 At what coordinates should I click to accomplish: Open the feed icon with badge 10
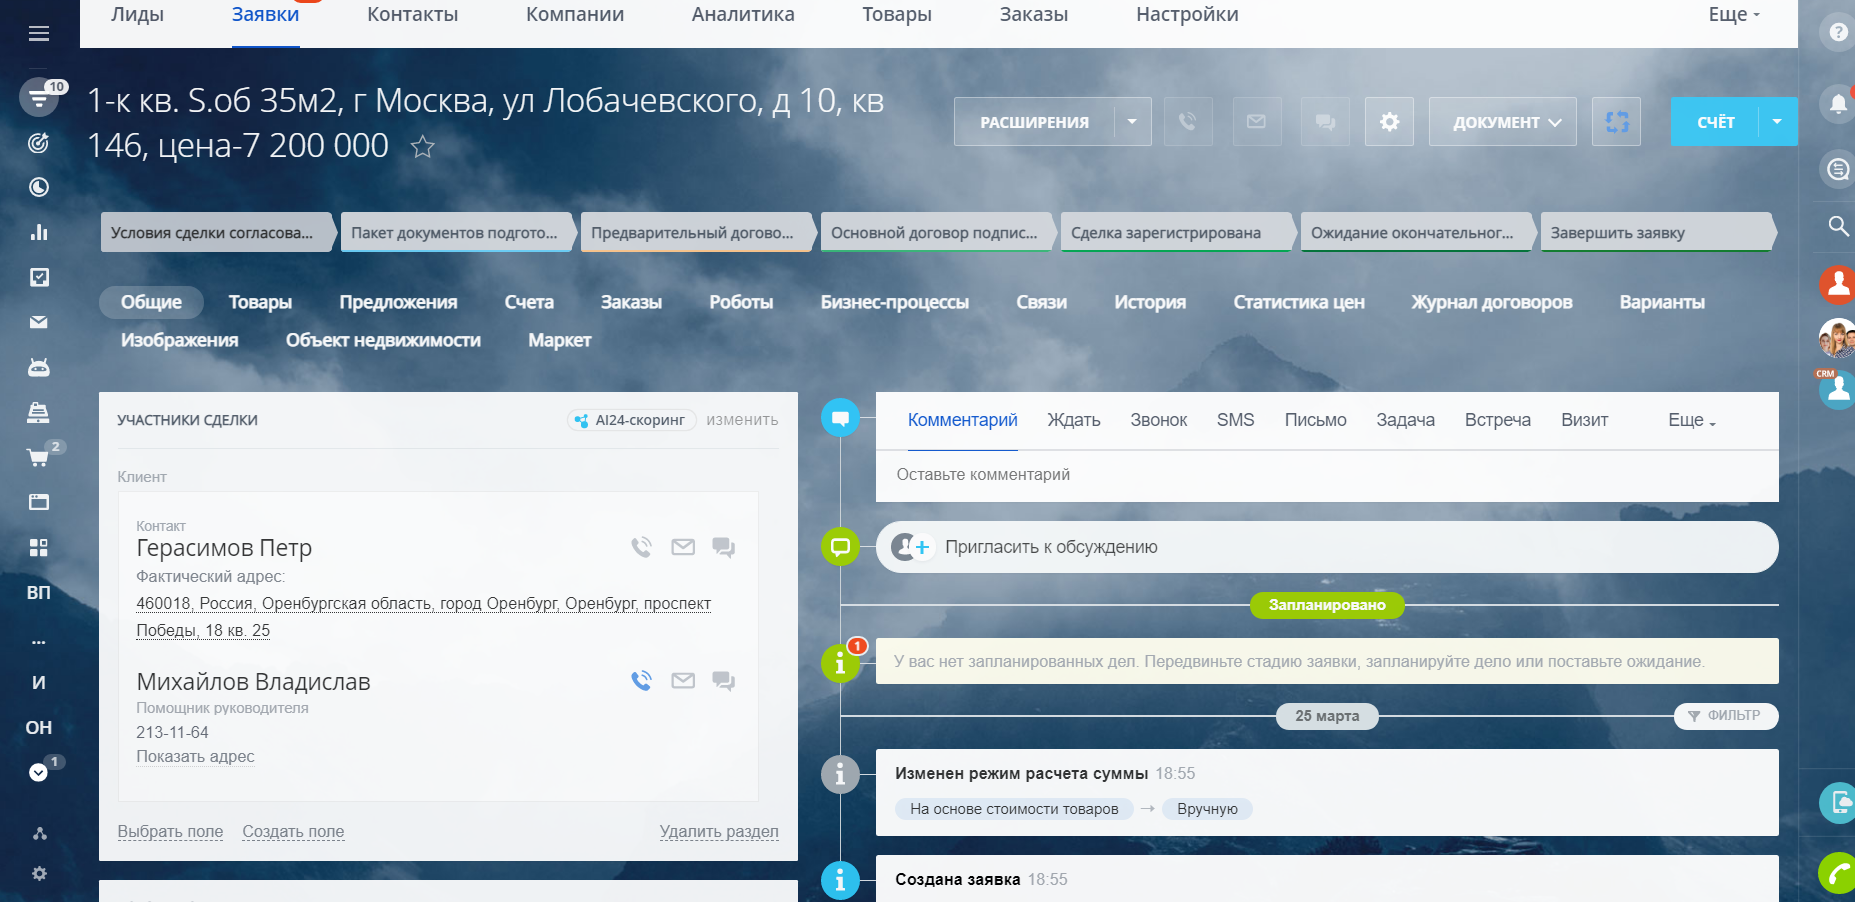coord(39,97)
